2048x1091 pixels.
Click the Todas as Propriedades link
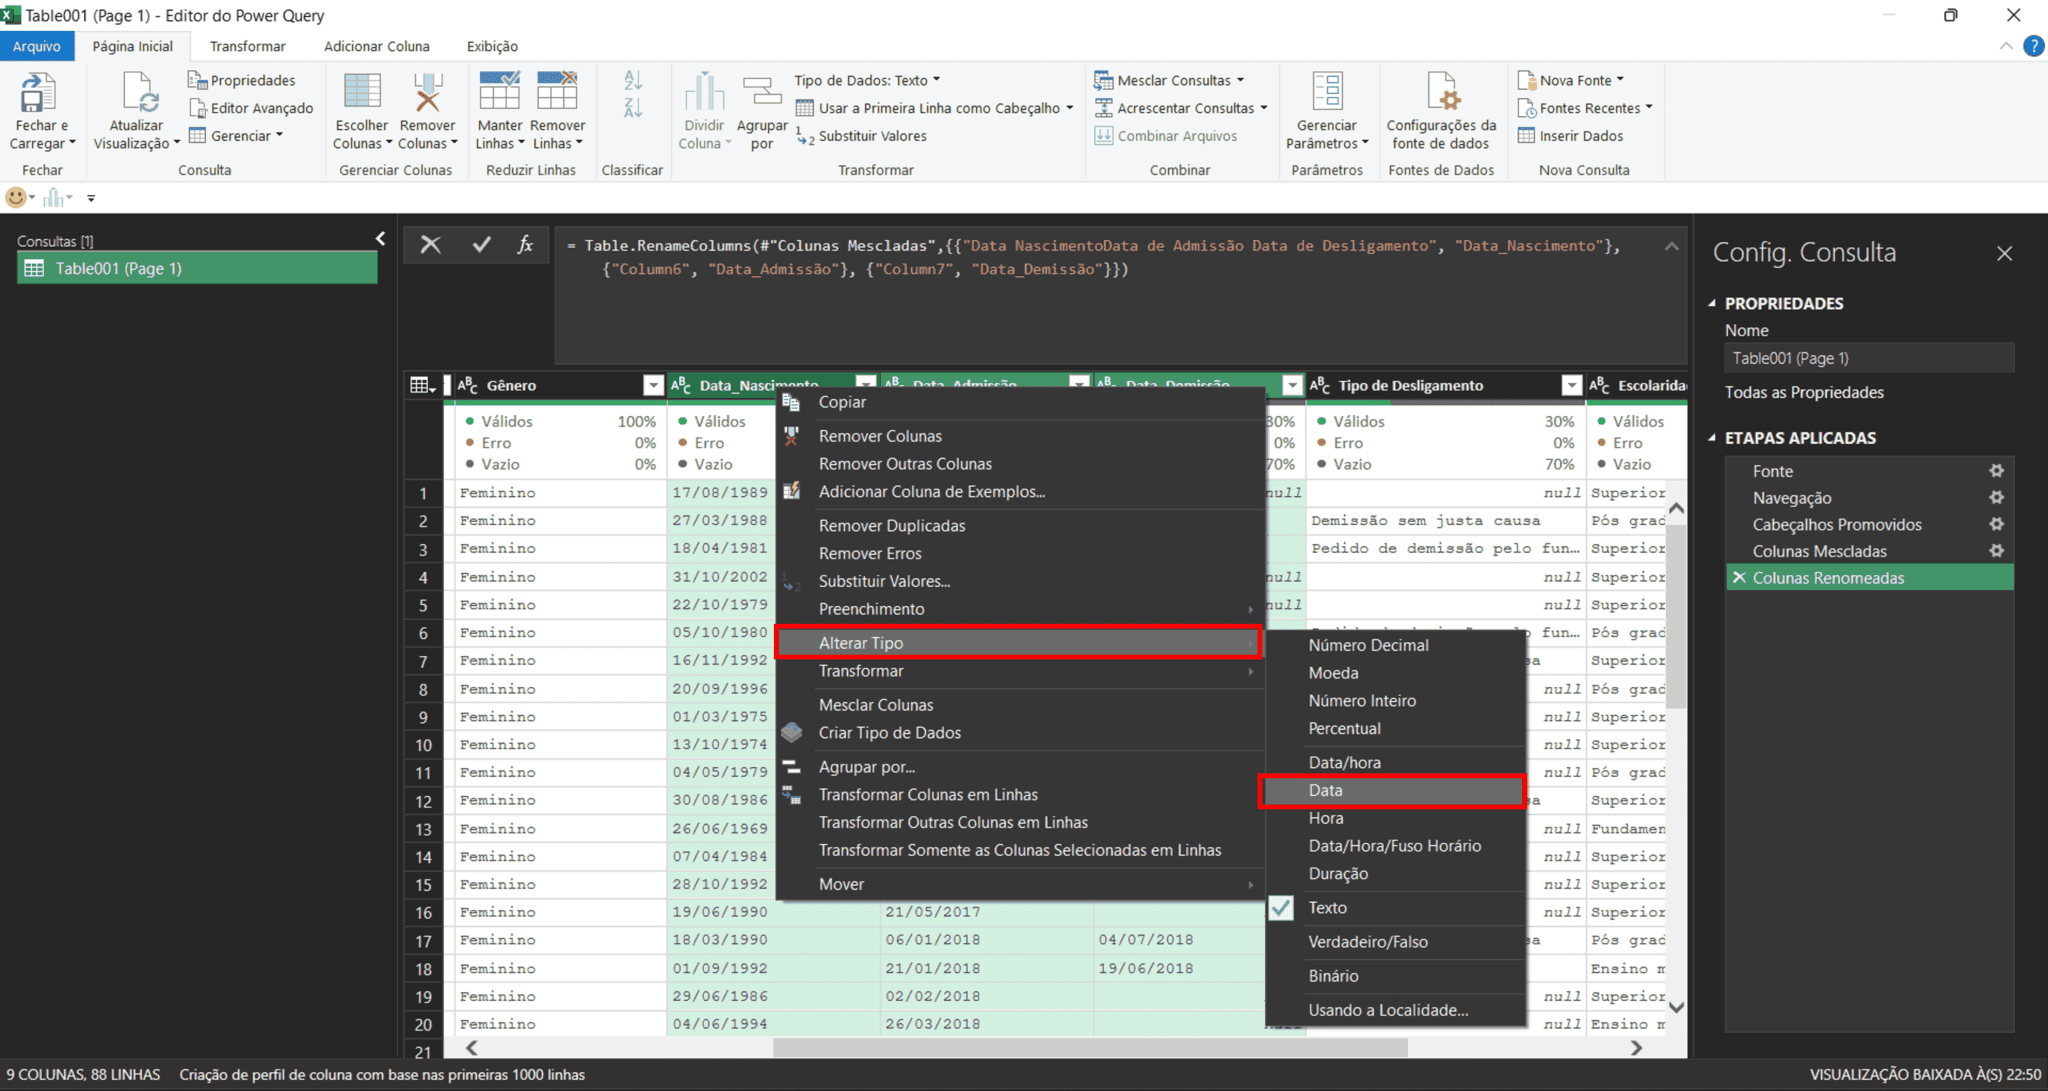coord(1803,392)
